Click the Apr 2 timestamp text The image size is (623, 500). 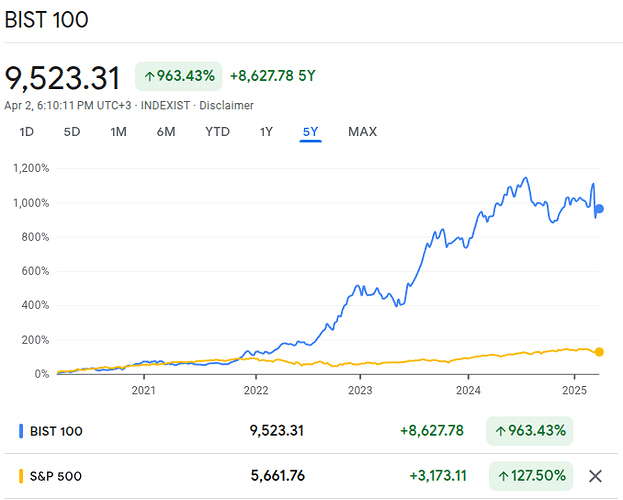pyautogui.click(x=68, y=105)
